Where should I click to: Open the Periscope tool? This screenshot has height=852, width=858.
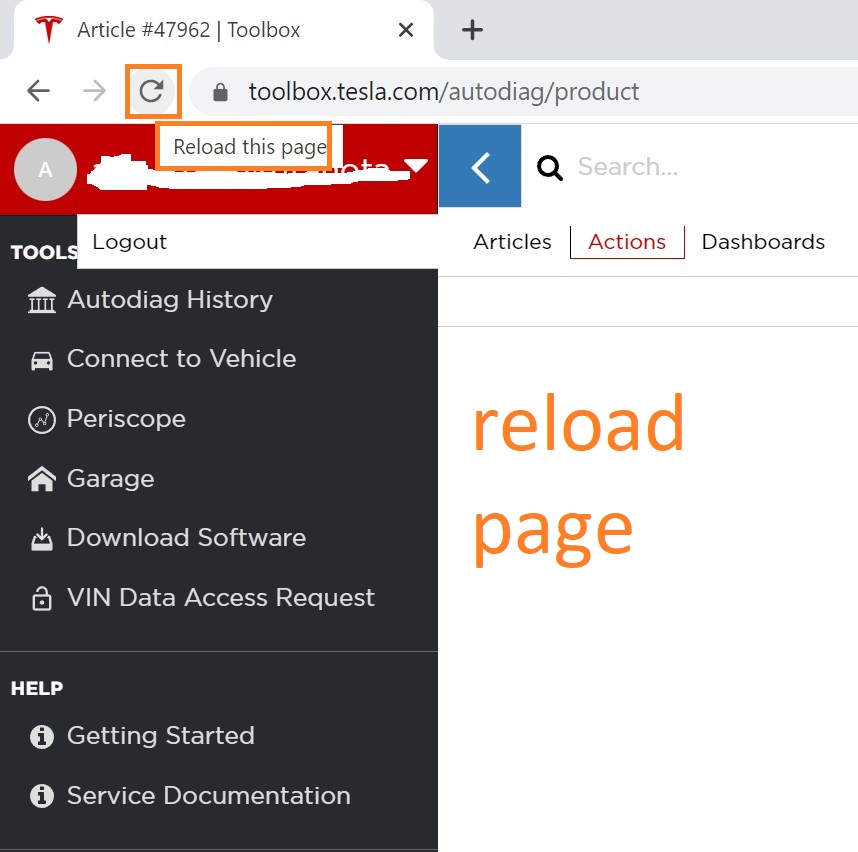126,419
